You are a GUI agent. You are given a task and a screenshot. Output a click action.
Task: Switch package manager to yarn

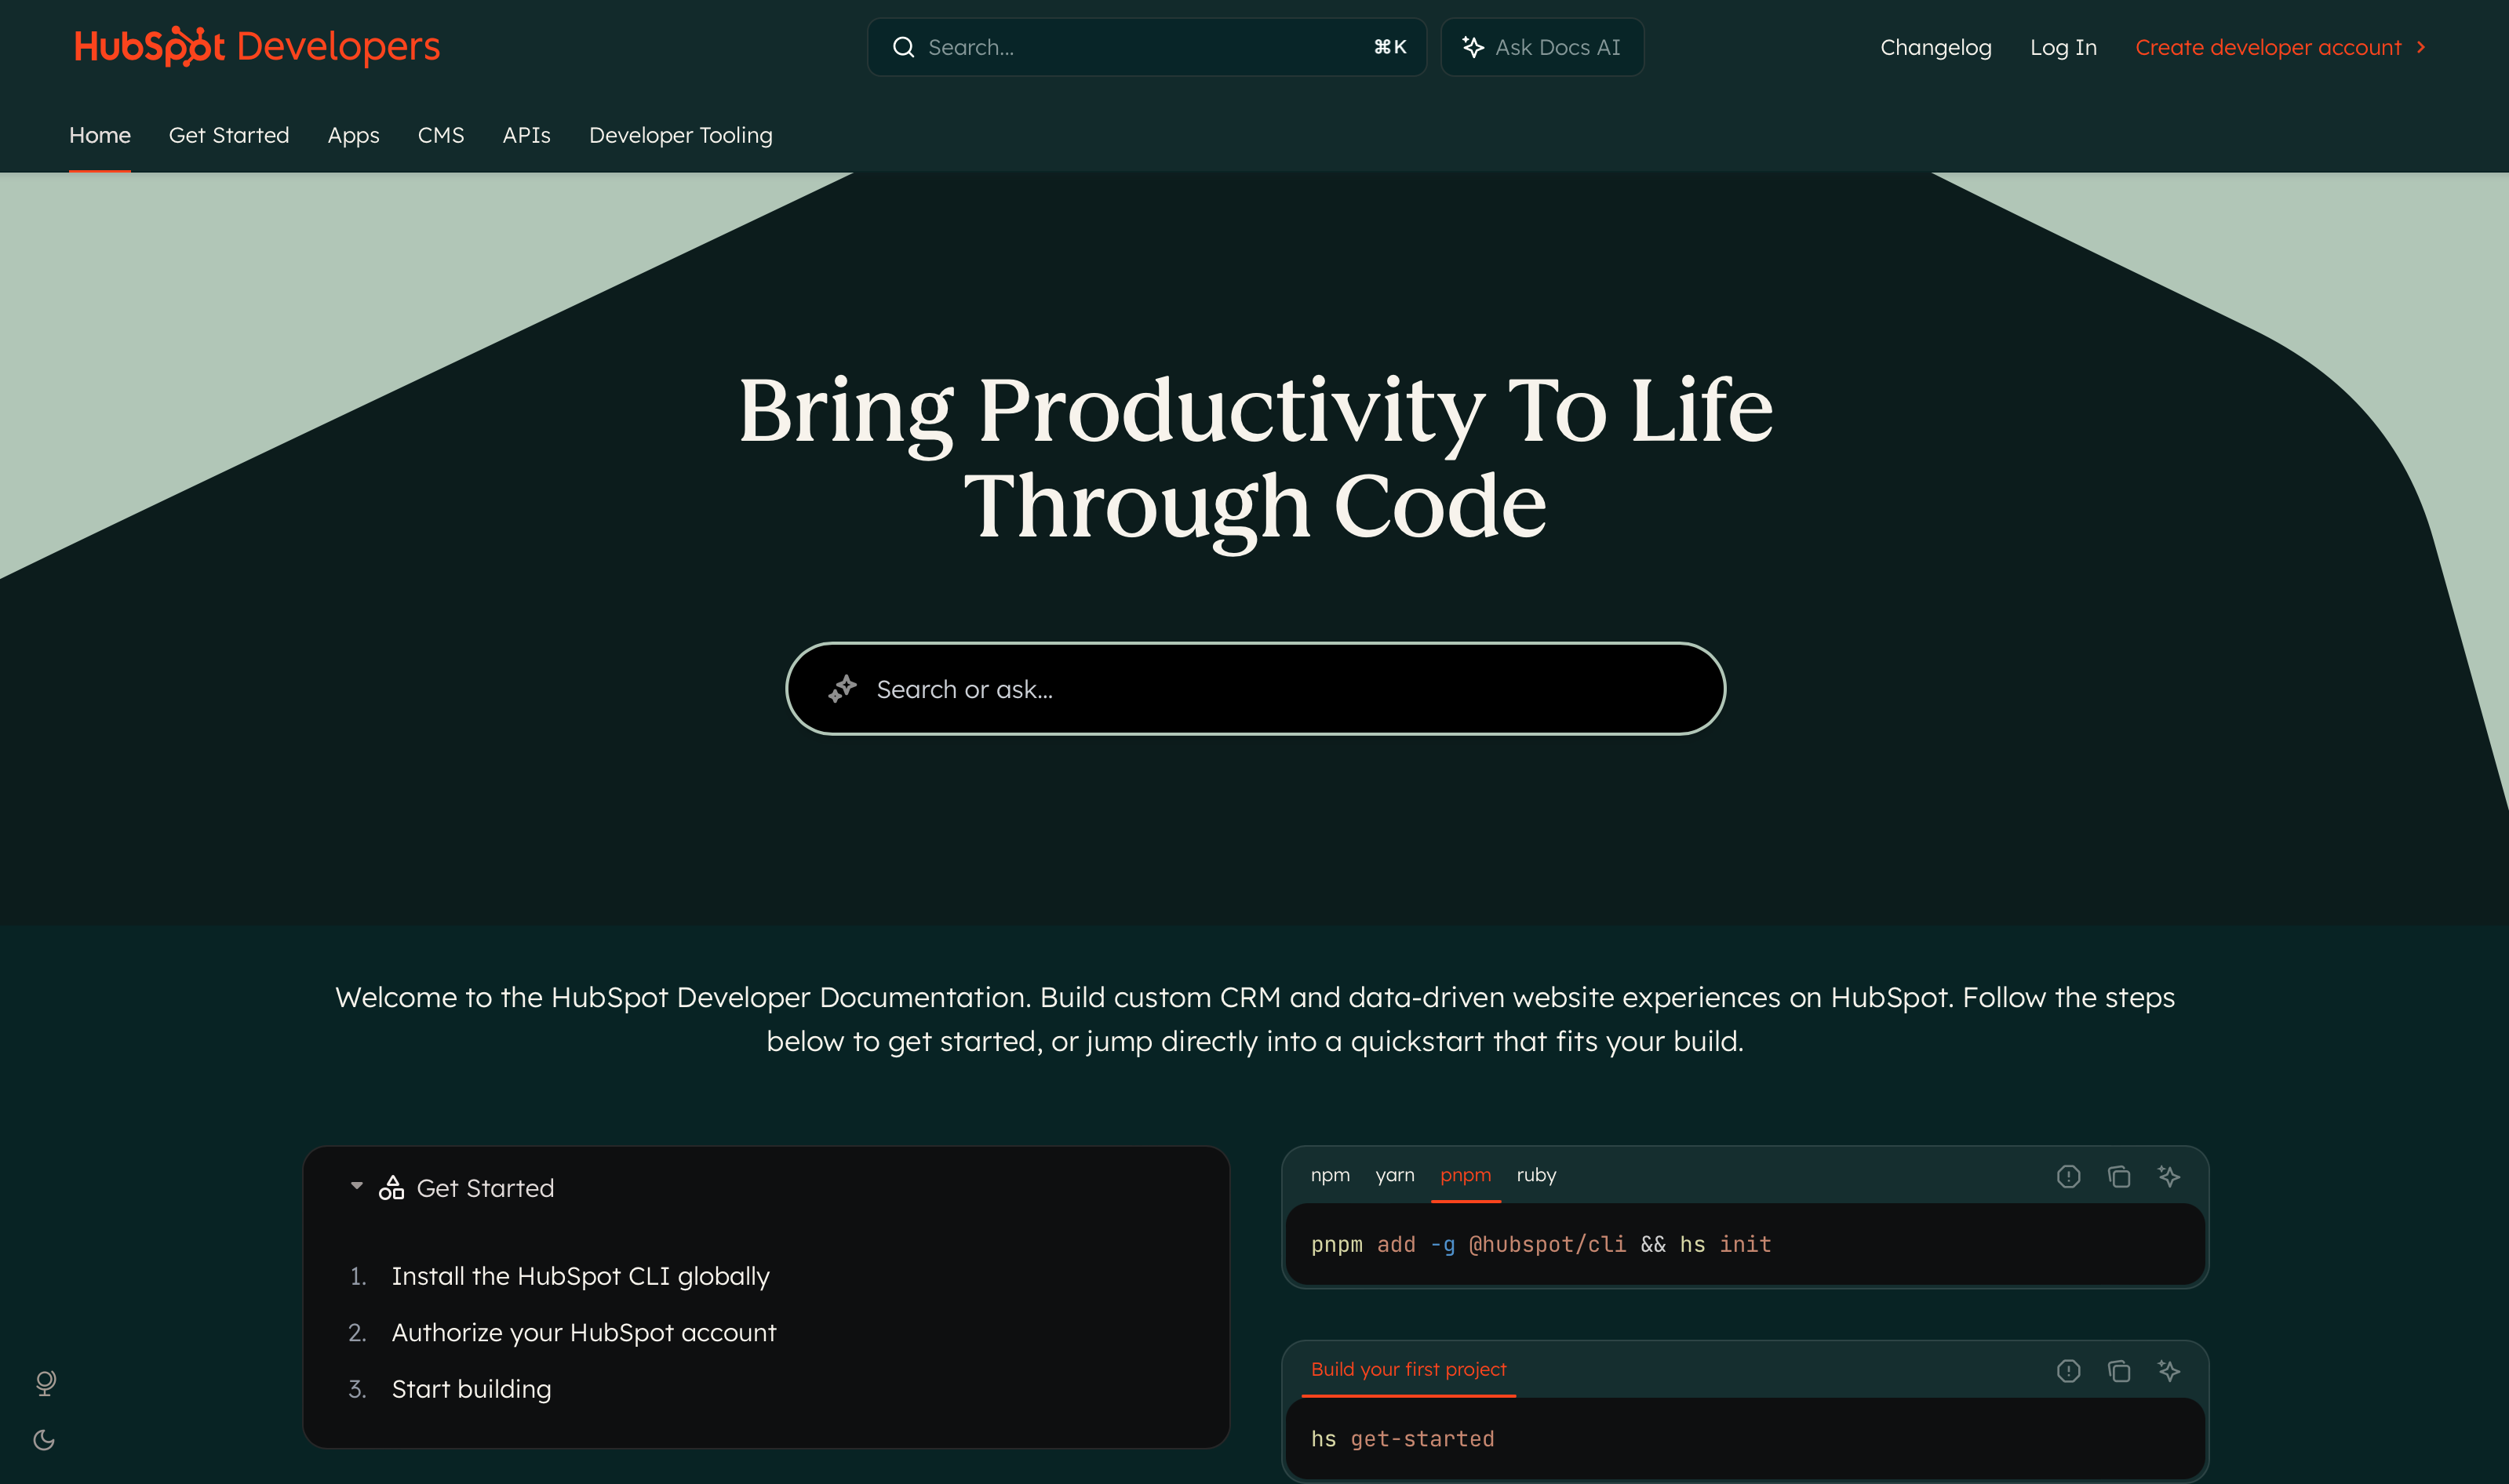click(x=1396, y=1175)
